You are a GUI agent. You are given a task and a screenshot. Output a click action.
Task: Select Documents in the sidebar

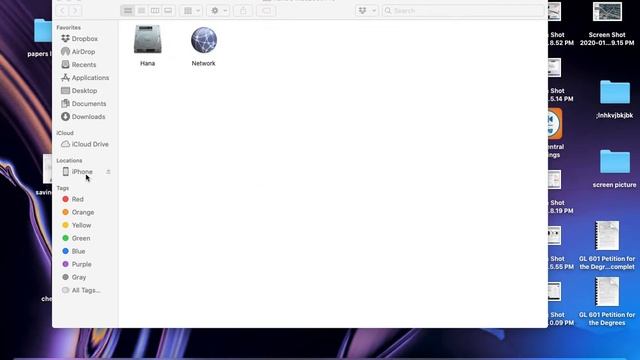[x=89, y=104]
